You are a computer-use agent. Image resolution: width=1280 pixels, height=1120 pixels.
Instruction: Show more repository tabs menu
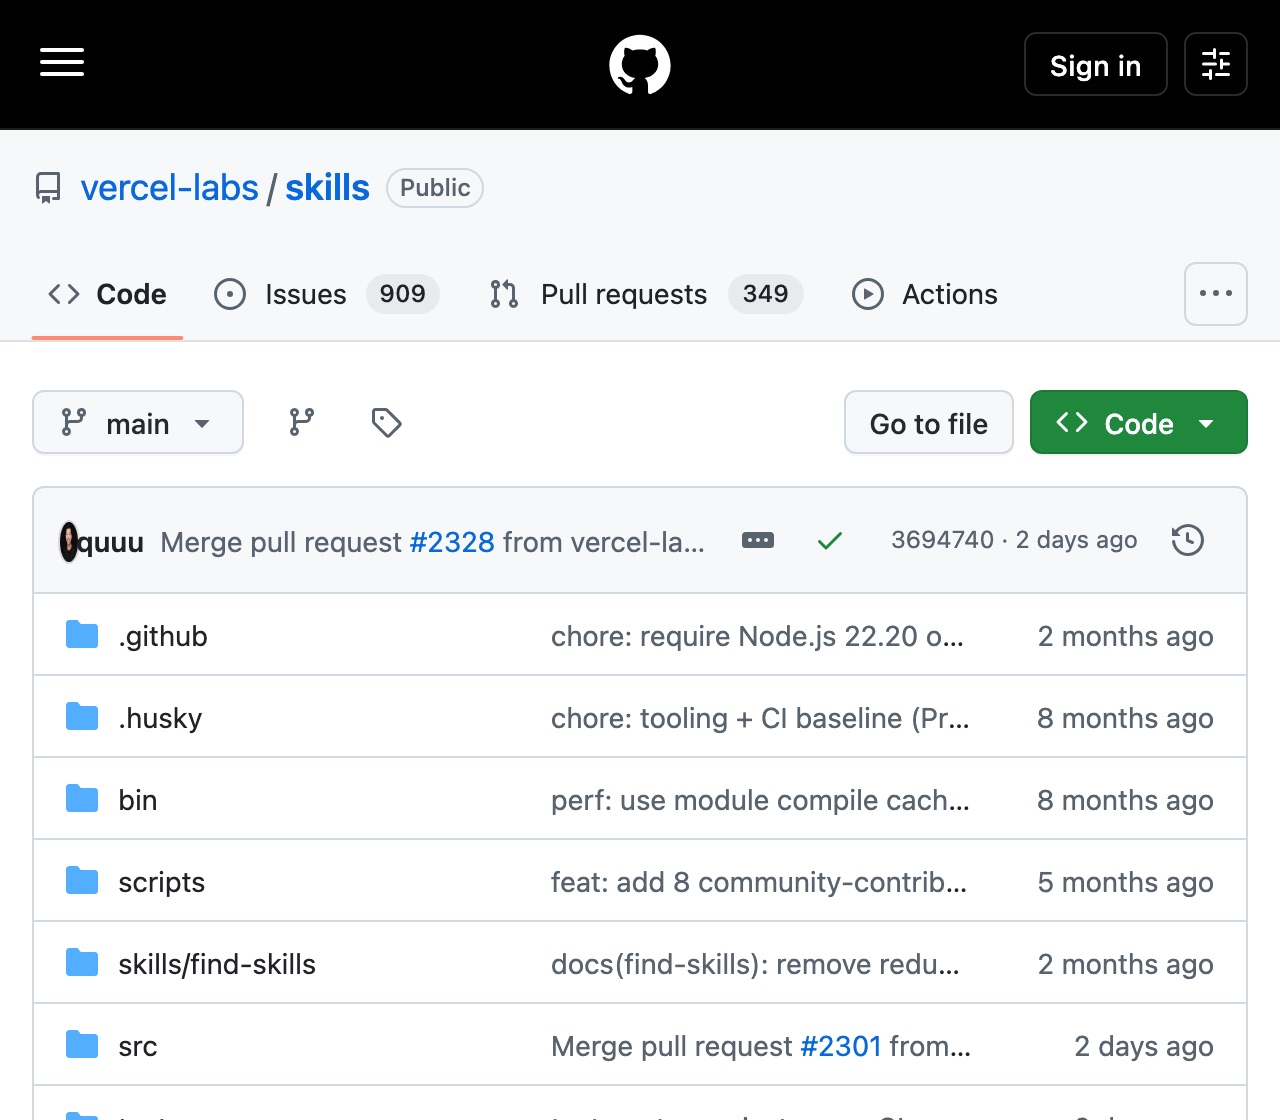(1216, 294)
